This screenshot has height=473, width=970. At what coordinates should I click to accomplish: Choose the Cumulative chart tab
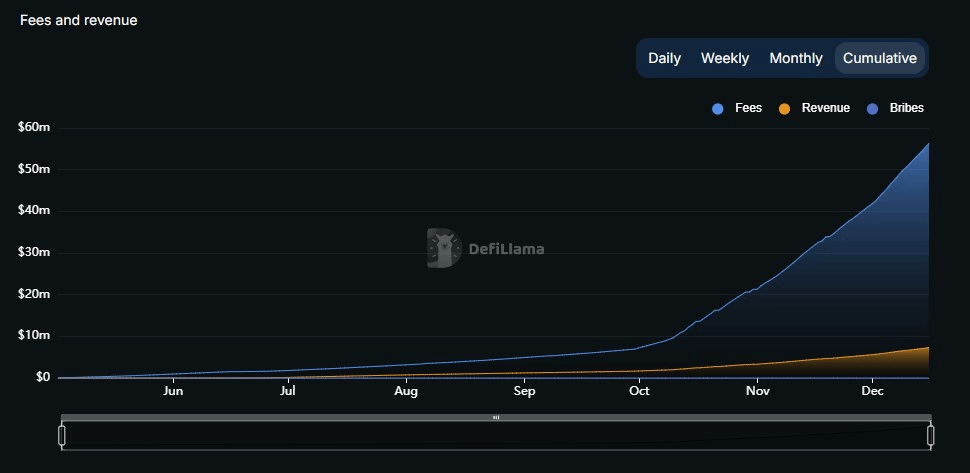click(x=879, y=58)
